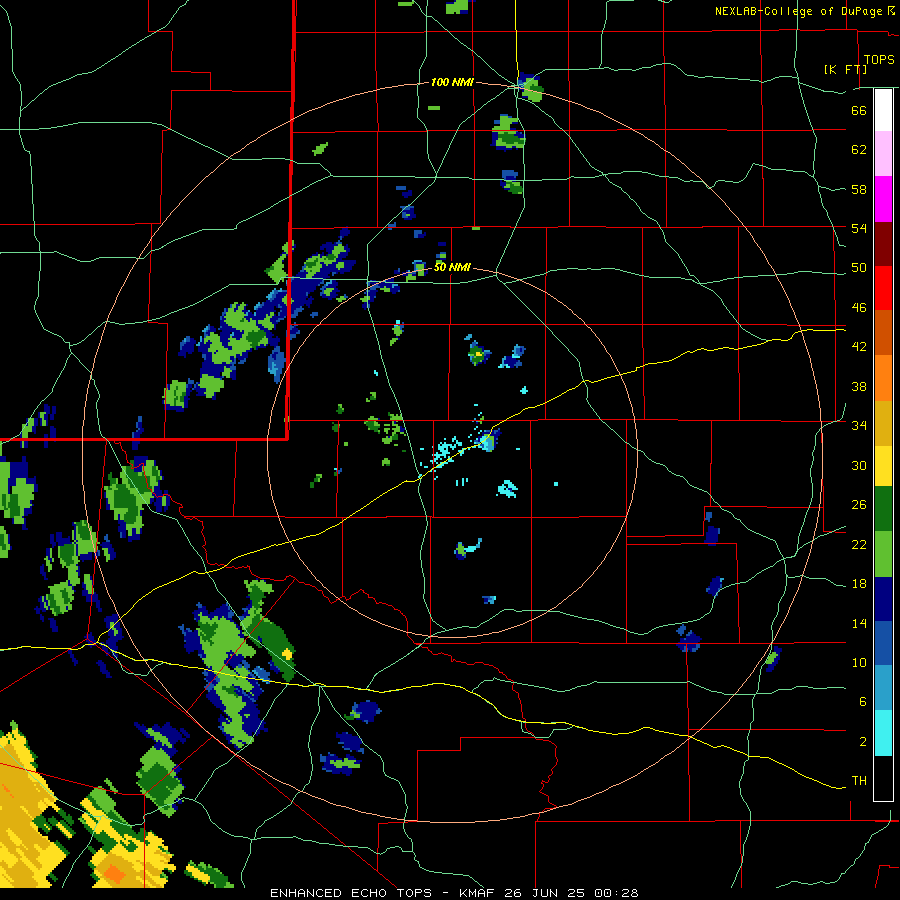Select the light green swatch between 18 and 22
This screenshot has height=900, width=900.
(x=883, y=554)
